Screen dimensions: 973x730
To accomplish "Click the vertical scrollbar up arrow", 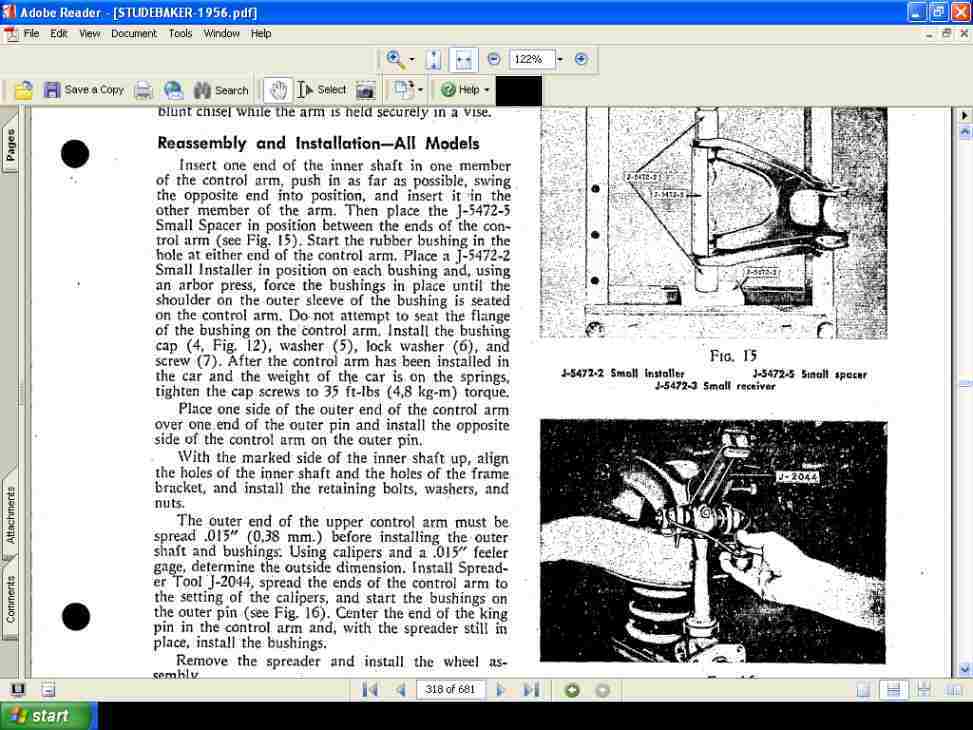I will (965, 132).
